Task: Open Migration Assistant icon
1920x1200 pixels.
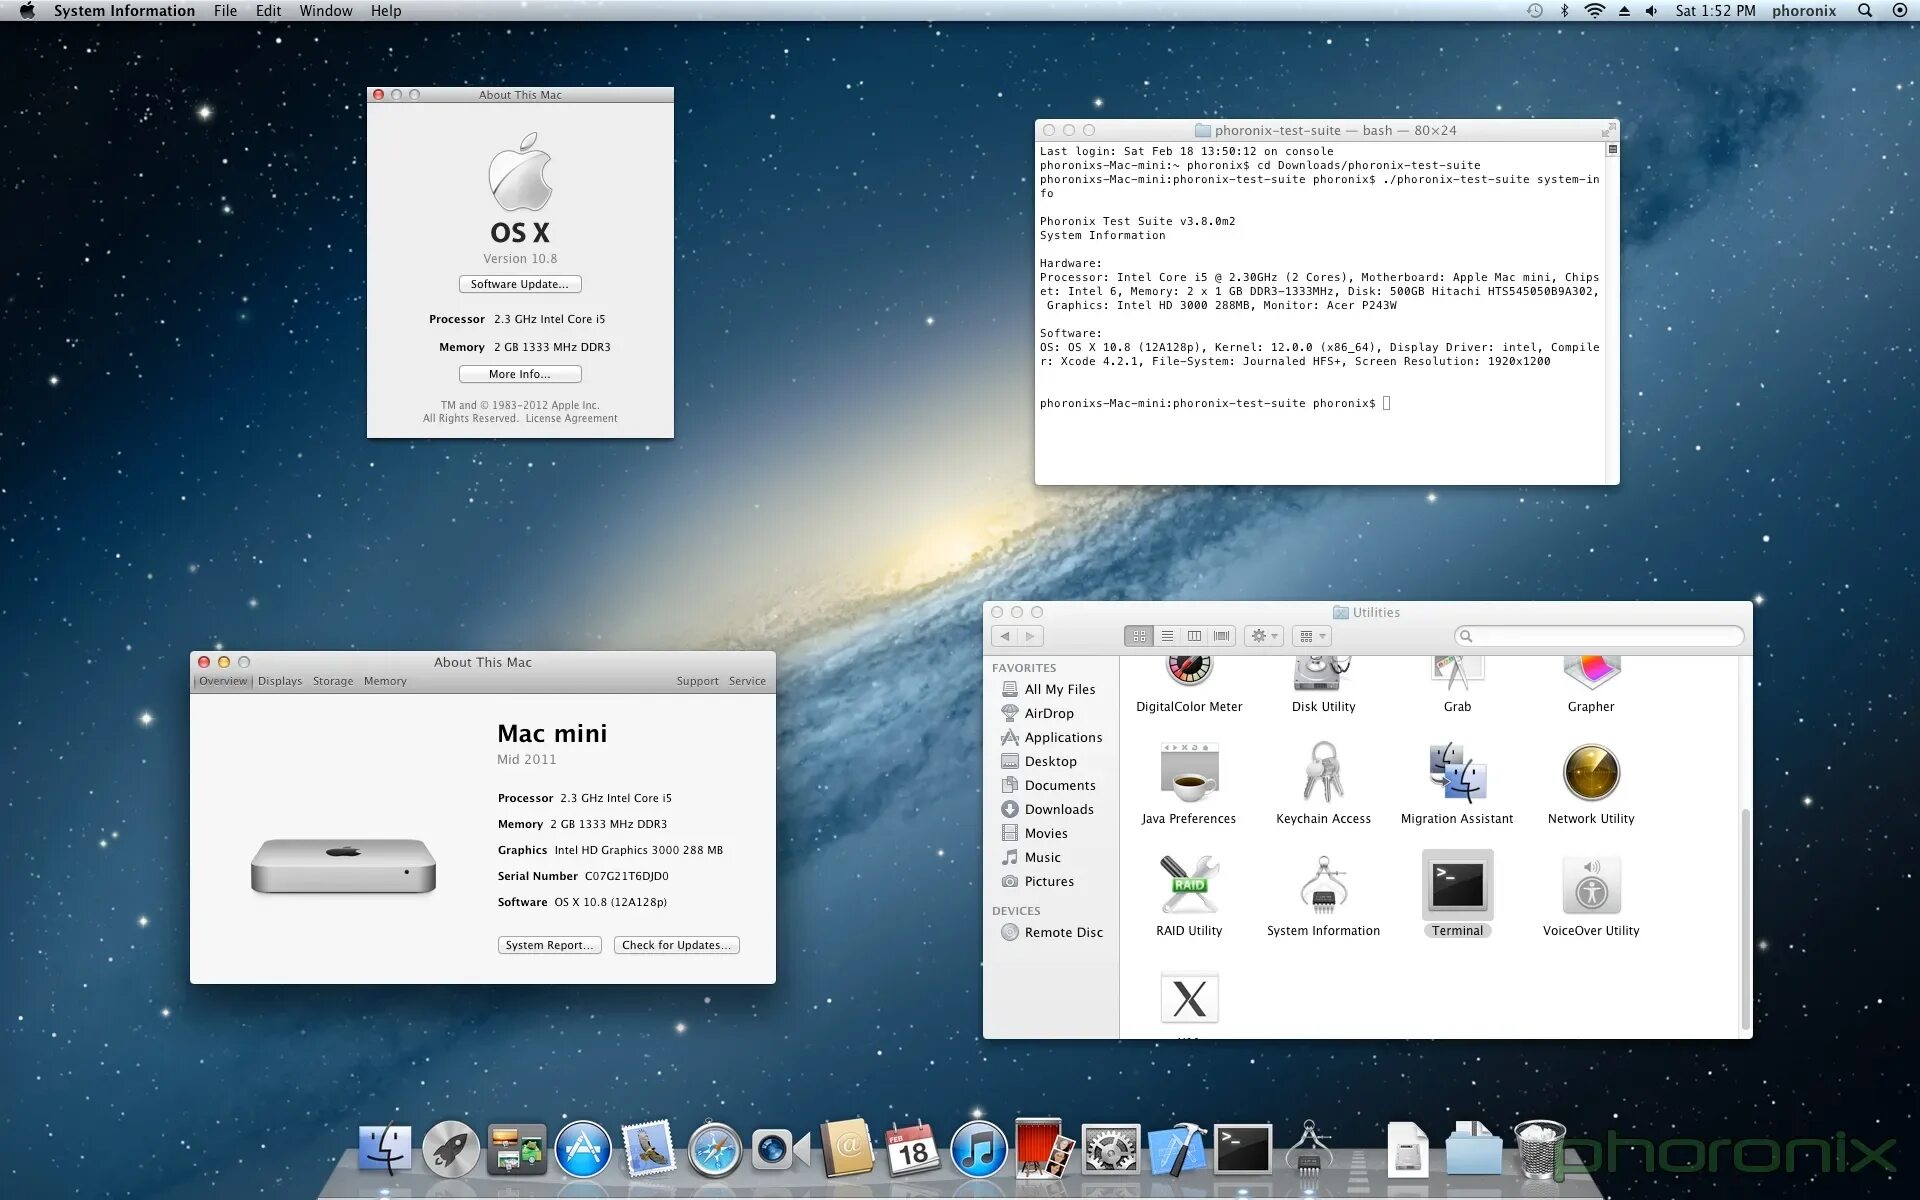Action: click(x=1457, y=773)
